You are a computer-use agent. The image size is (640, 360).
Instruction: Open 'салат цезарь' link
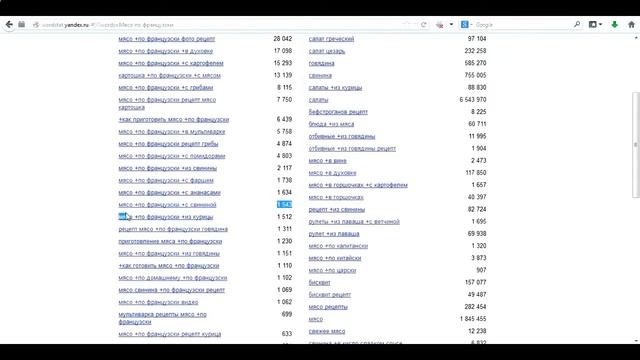(327, 51)
